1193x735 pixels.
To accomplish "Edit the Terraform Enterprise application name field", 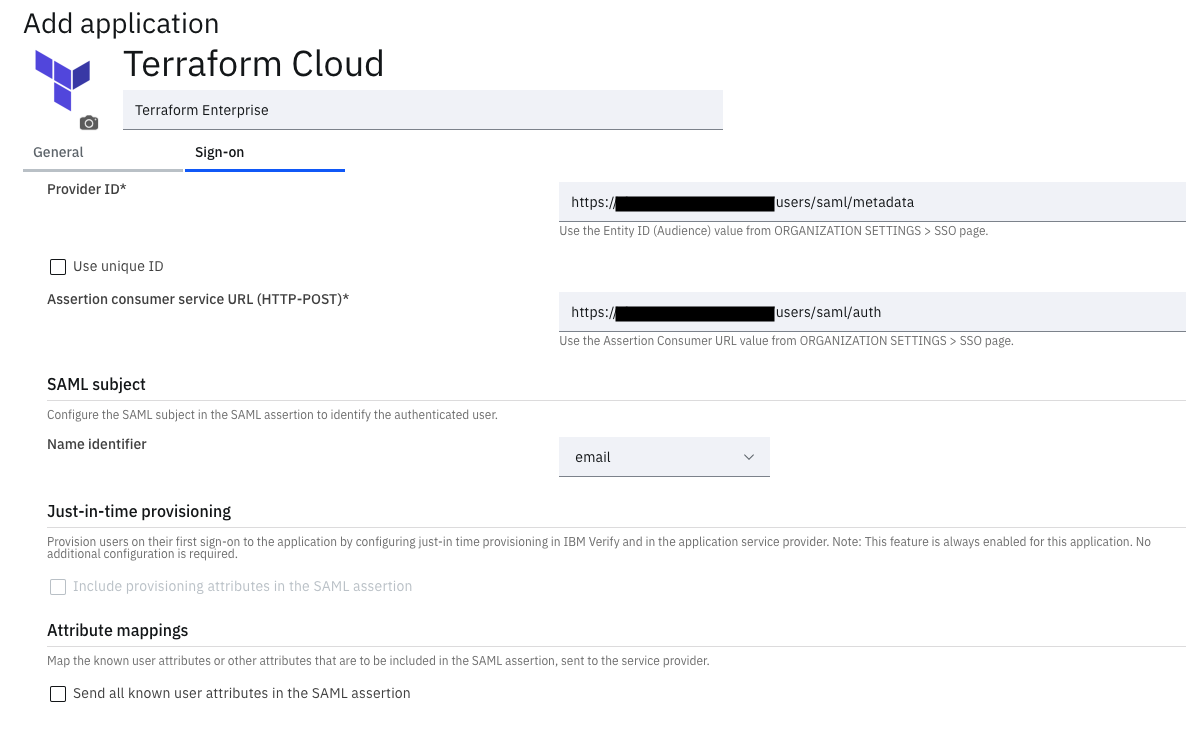I will pyautogui.click(x=423, y=110).
